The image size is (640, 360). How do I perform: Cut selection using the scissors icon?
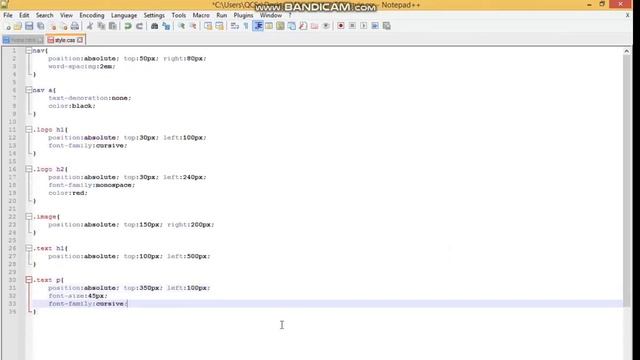click(90, 26)
